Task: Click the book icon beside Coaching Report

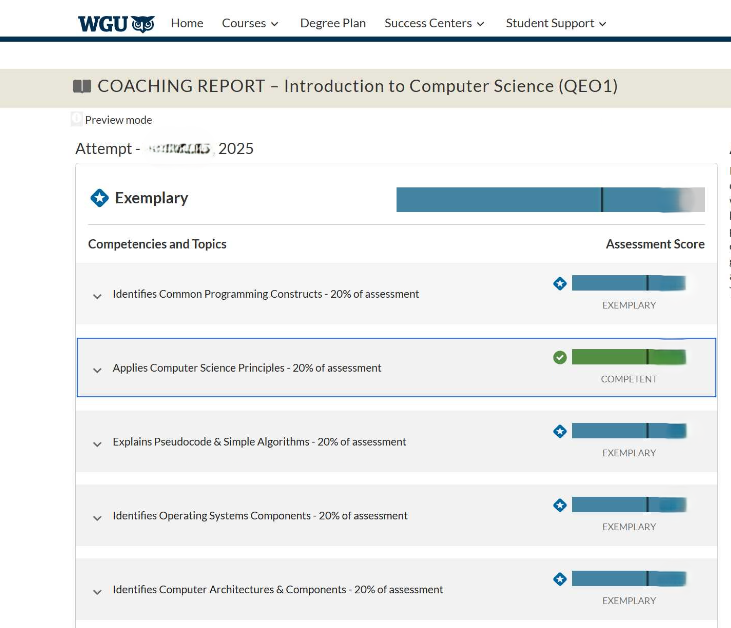Action: [x=82, y=87]
